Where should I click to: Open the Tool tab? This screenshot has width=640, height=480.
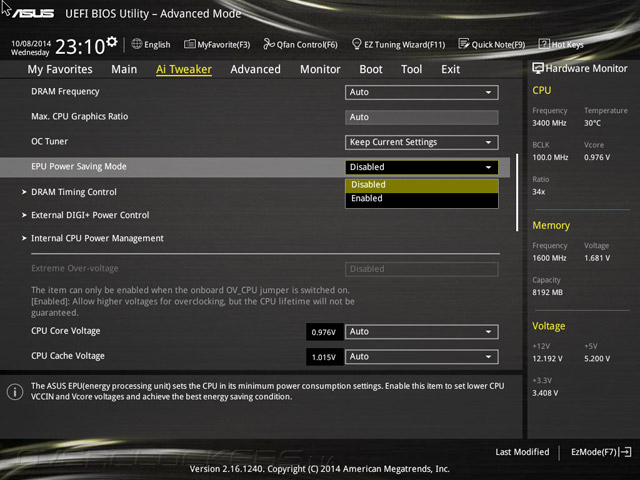(x=411, y=69)
